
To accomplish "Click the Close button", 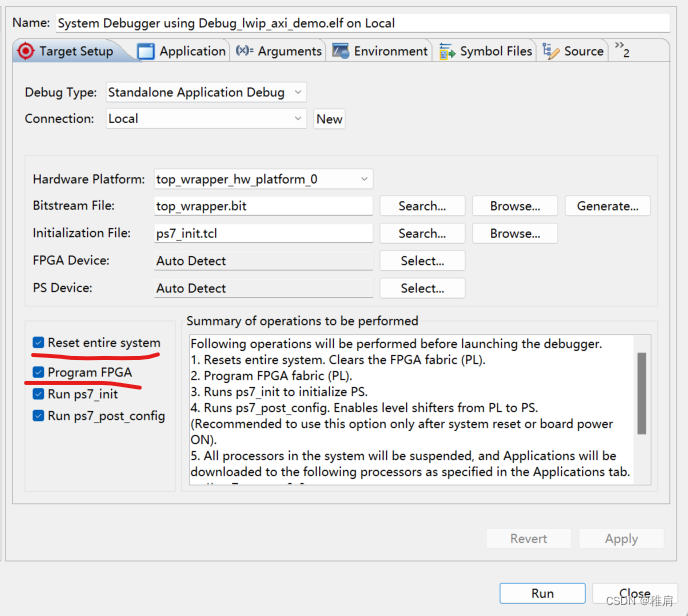I will click(634, 593).
